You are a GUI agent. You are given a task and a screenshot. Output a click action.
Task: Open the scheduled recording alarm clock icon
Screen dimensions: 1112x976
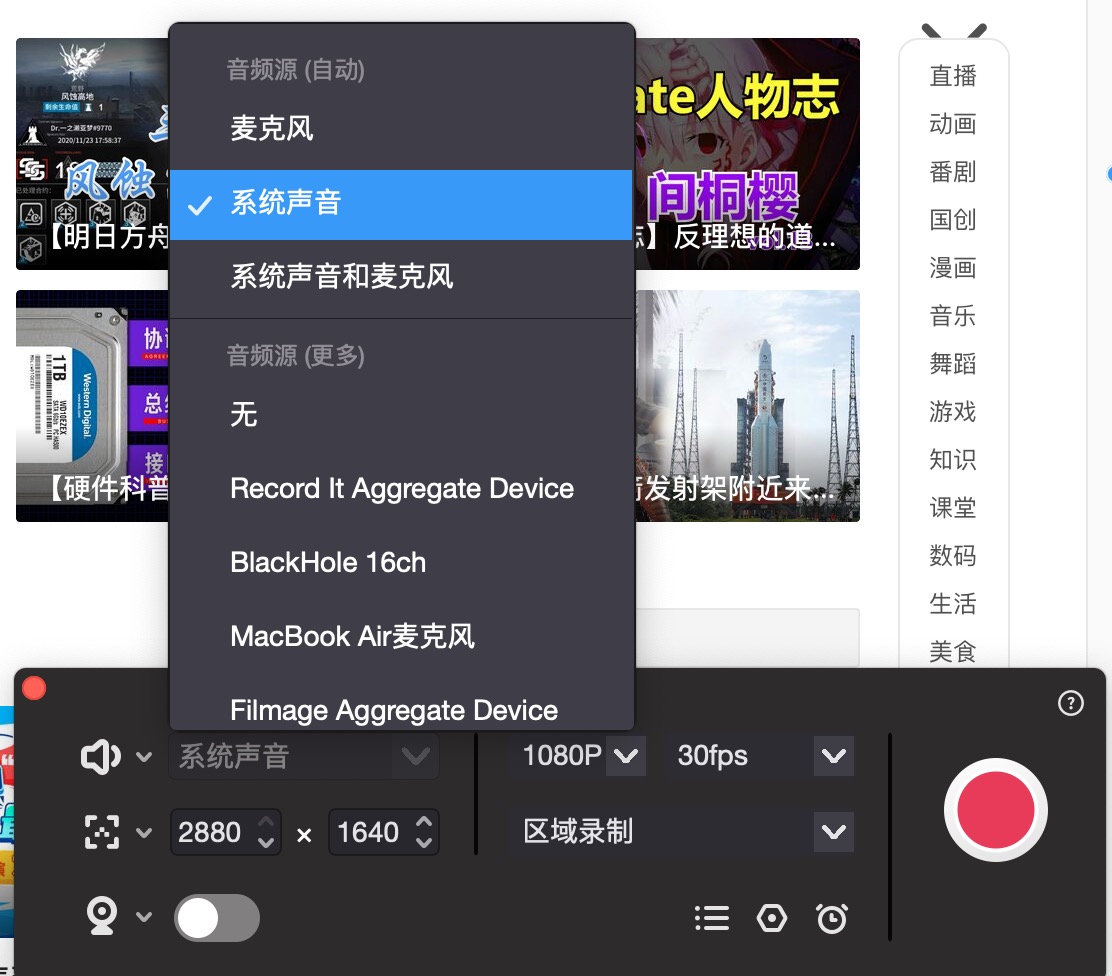click(x=831, y=918)
